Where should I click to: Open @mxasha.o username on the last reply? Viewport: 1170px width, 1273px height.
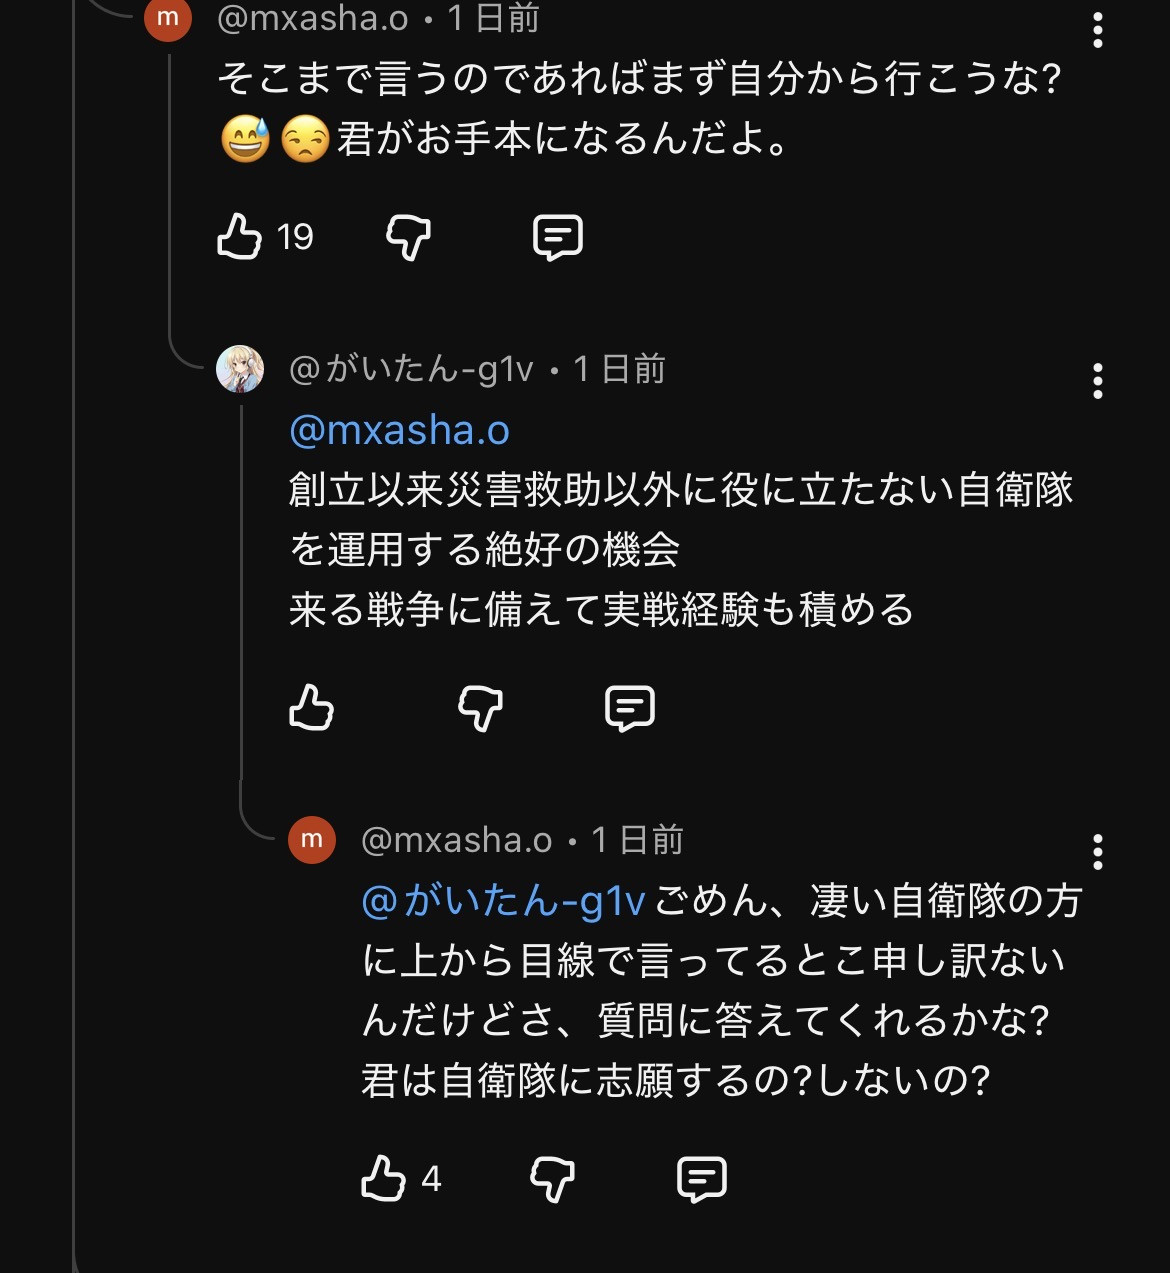pyautogui.click(x=456, y=841)
